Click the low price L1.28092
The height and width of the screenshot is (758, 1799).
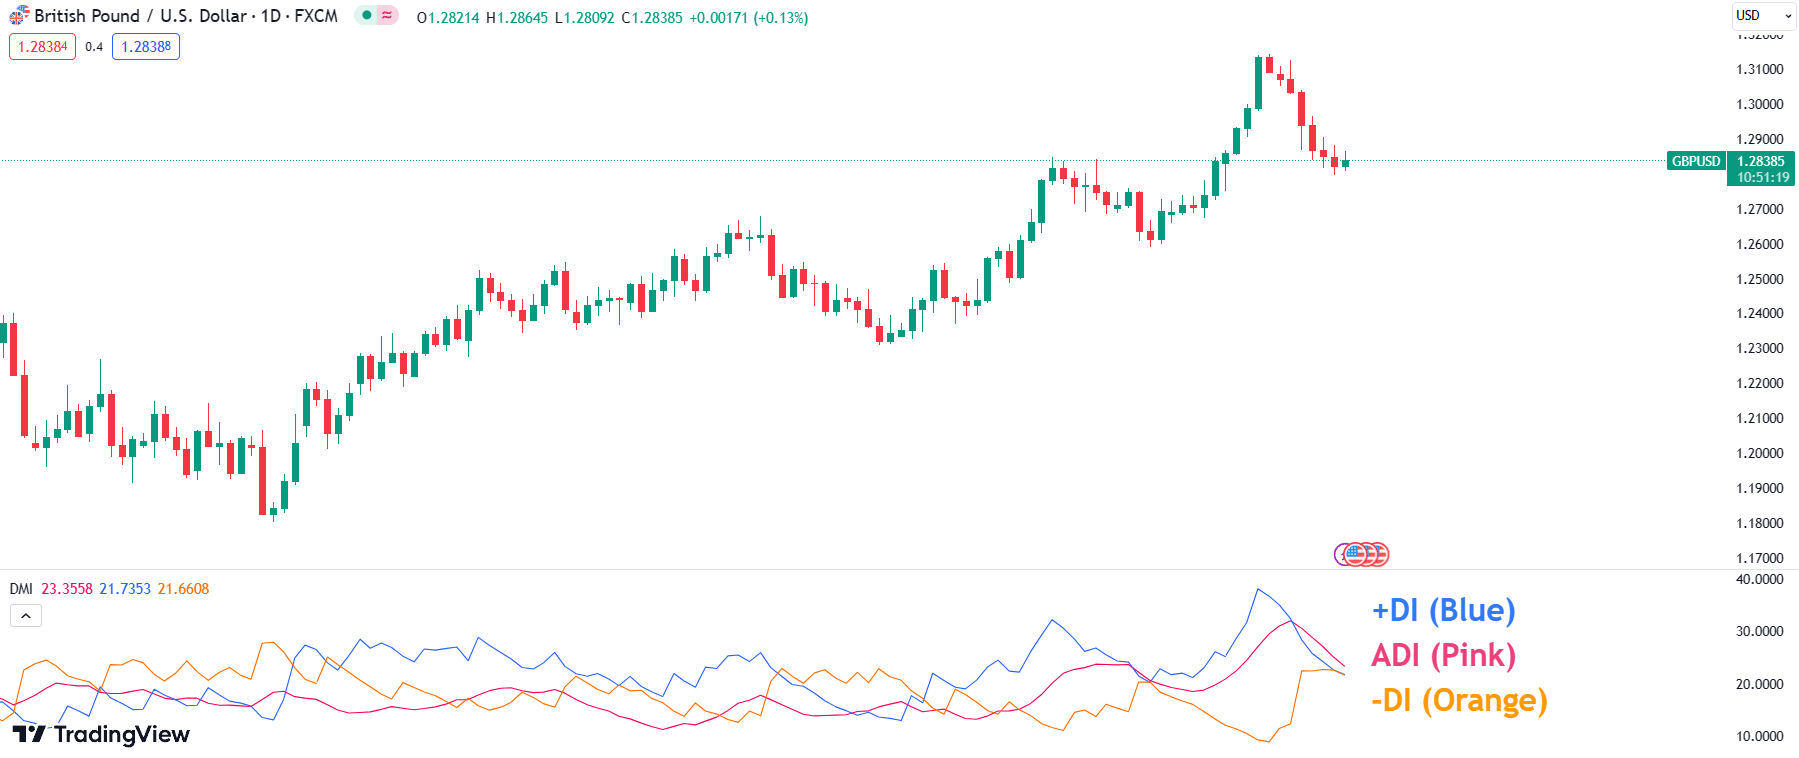(x=585, y=18)
